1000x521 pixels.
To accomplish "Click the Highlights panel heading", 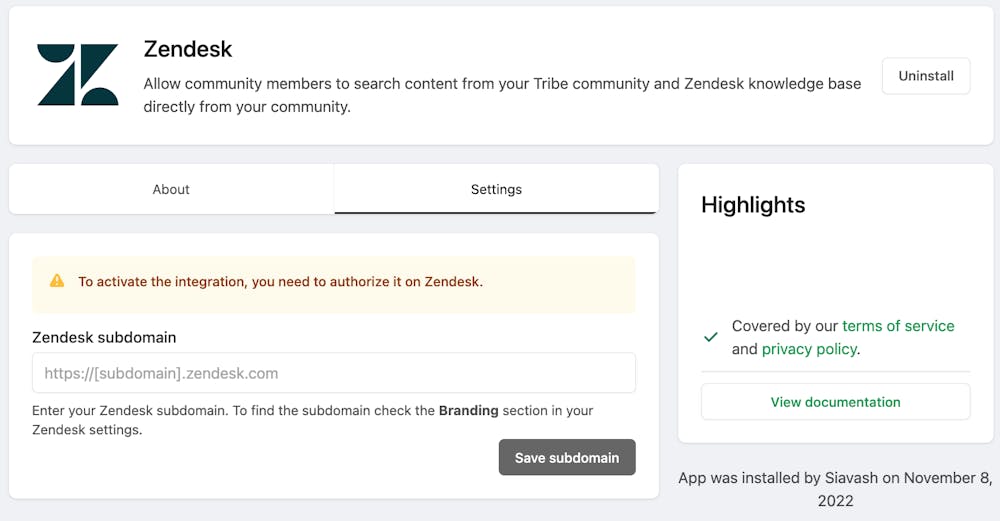I will pos(753,205).
